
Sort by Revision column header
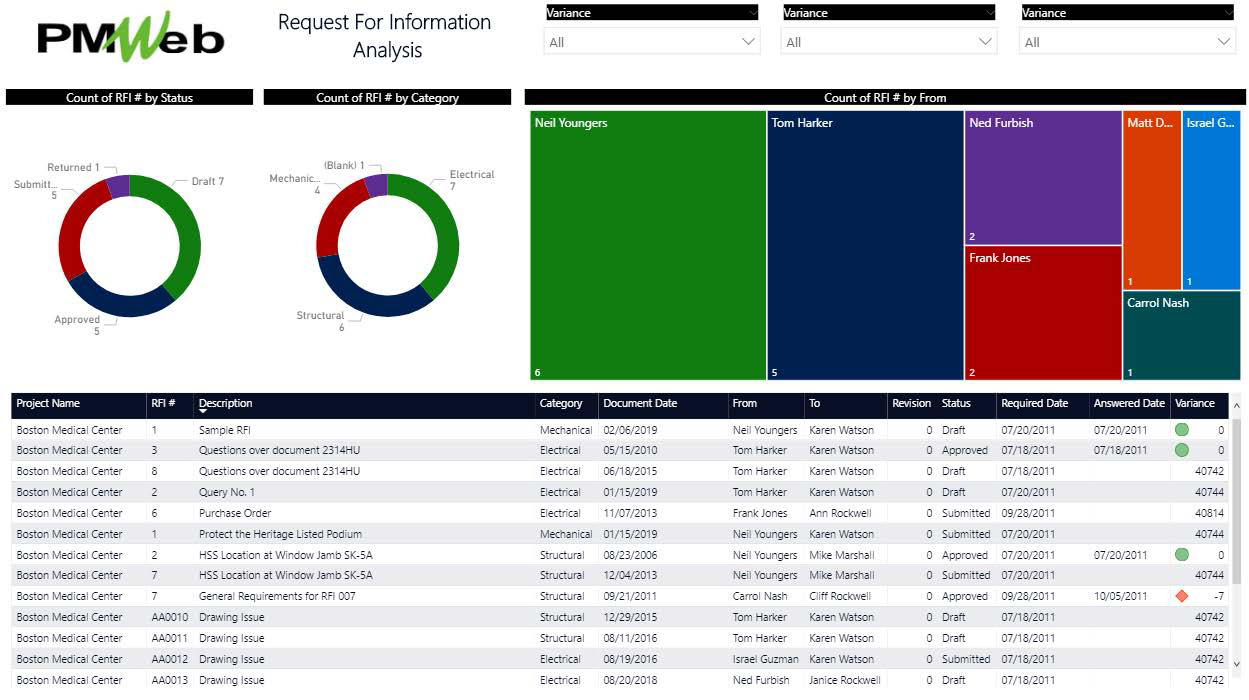coord(911,403)
